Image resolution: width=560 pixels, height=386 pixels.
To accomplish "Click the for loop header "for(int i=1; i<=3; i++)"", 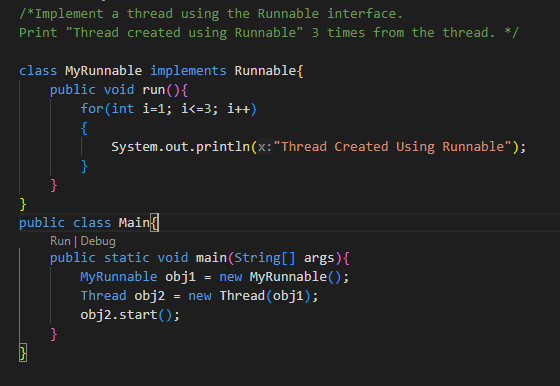I will click(x=169, y=109).
